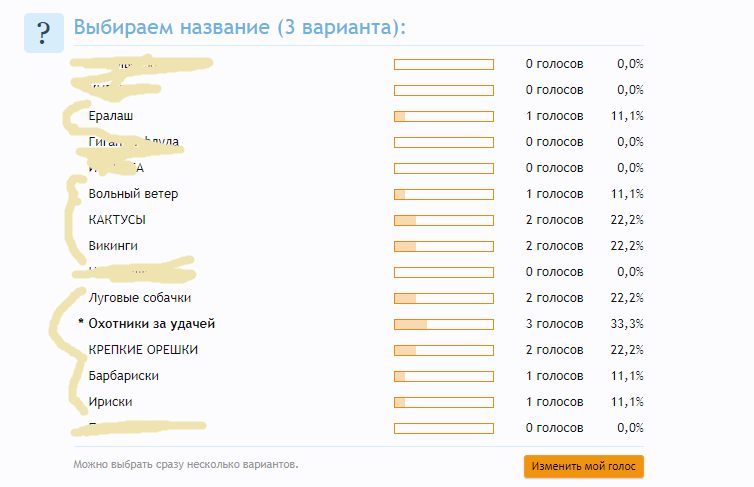Choose the "Барбариски" poll entry
754x487 pixels.
(x=124, y=376)
